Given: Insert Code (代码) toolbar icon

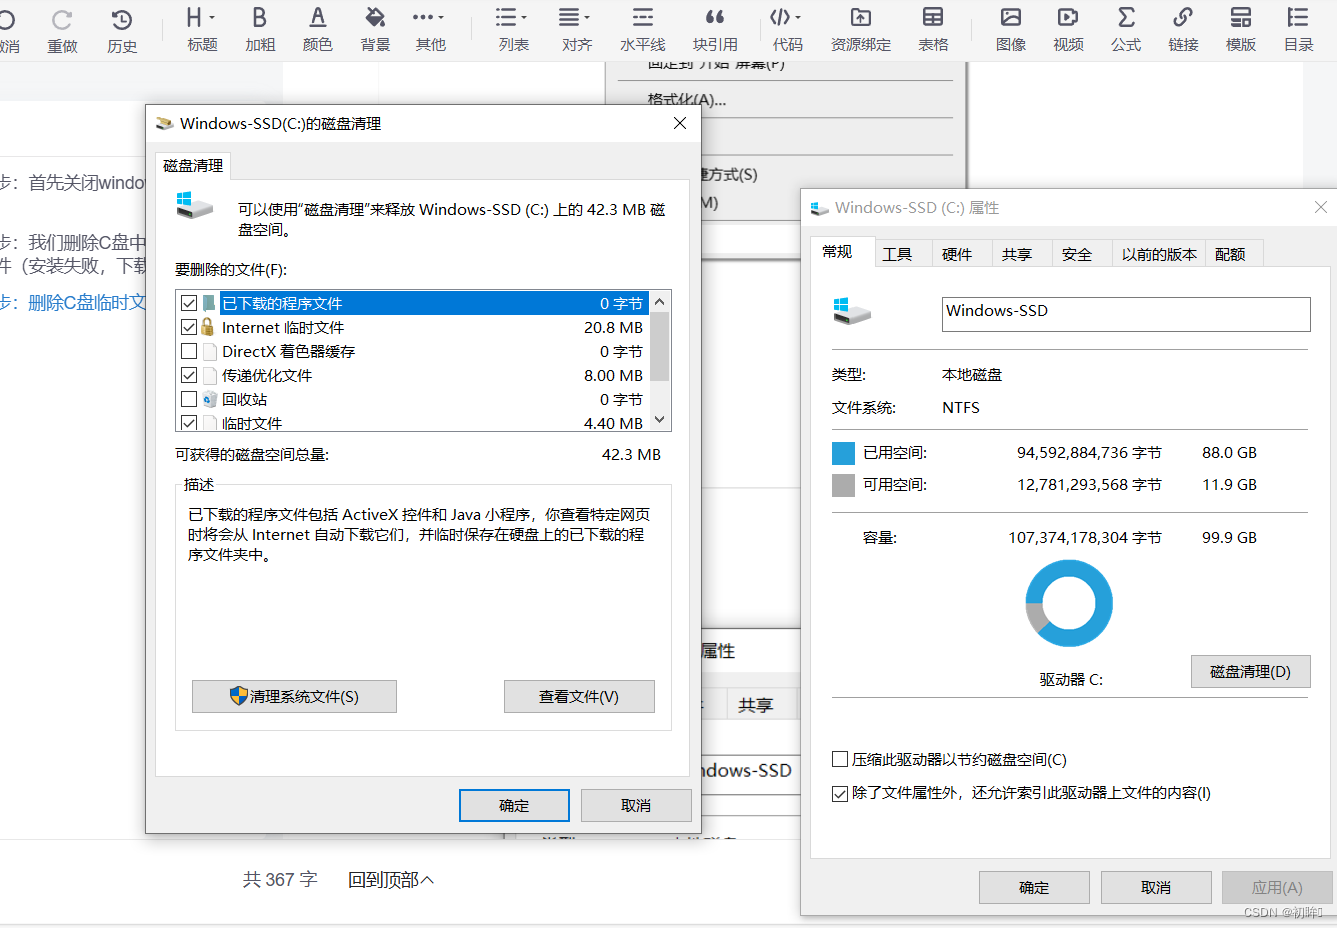Looking at the screenshot, I should tap(780, 17).
